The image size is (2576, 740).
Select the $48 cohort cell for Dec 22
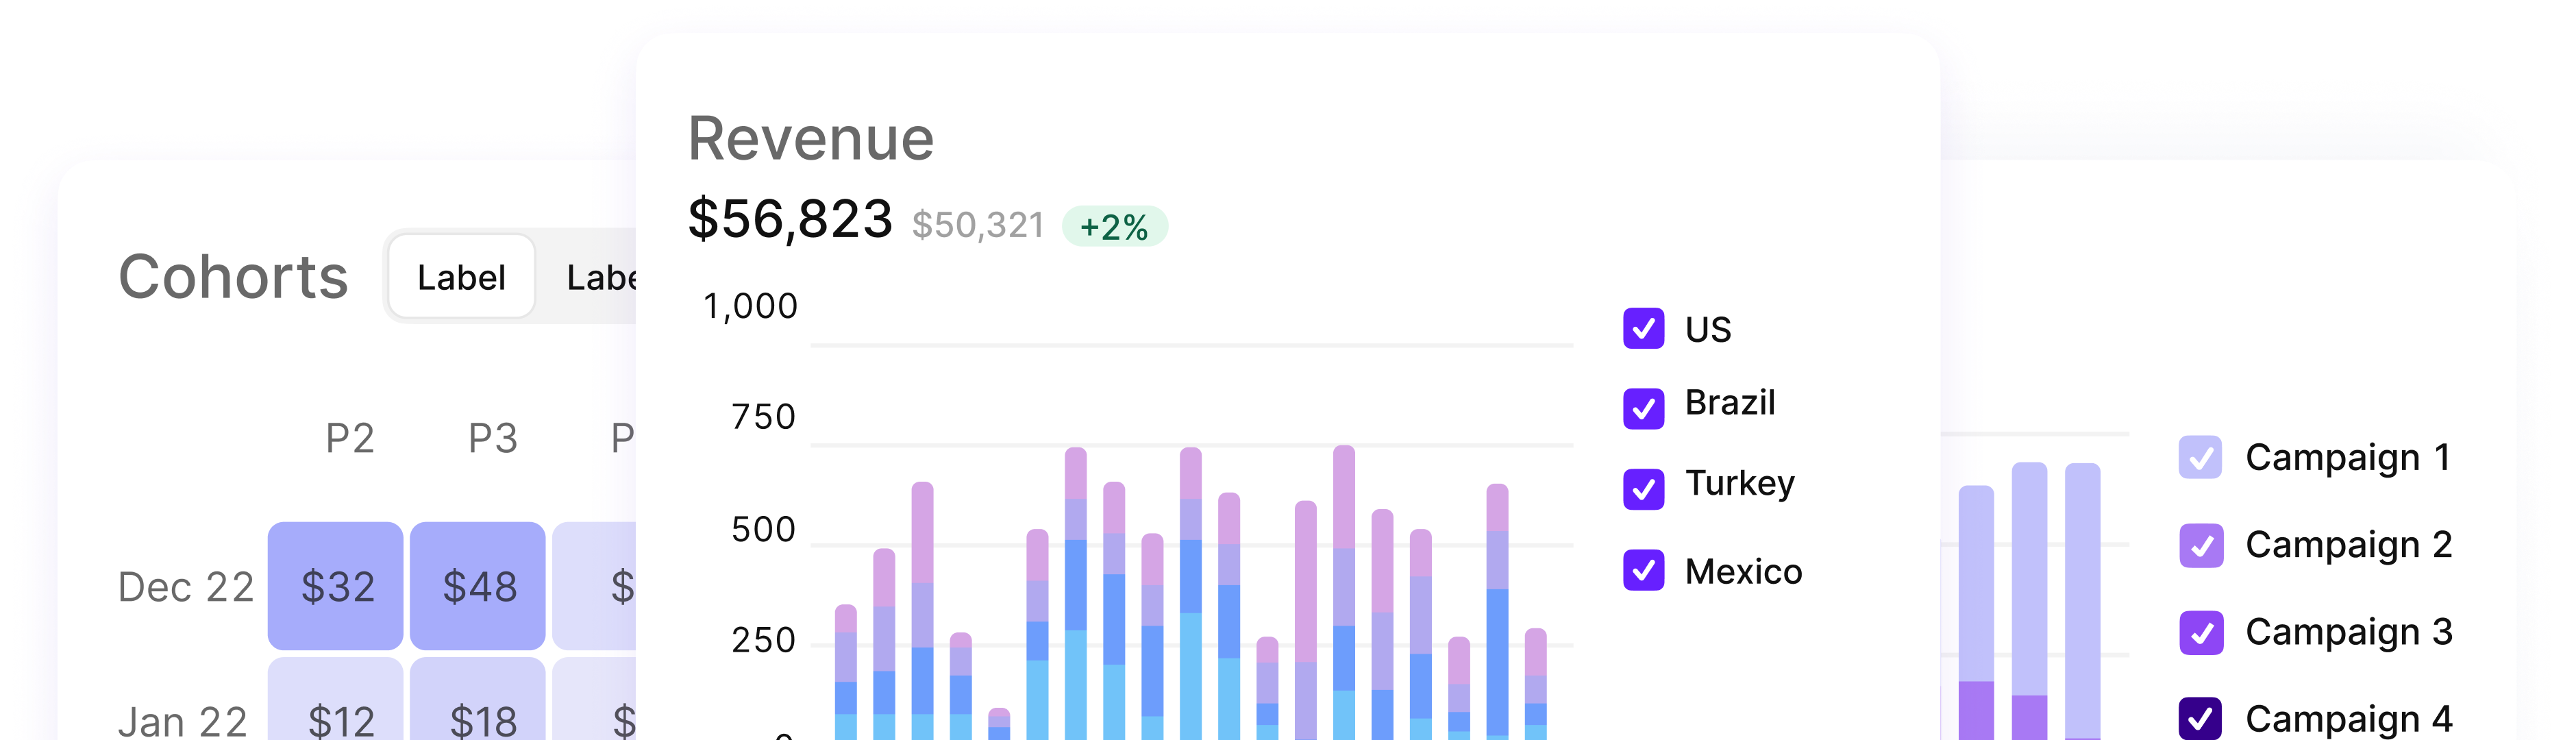tap(477, 587)
